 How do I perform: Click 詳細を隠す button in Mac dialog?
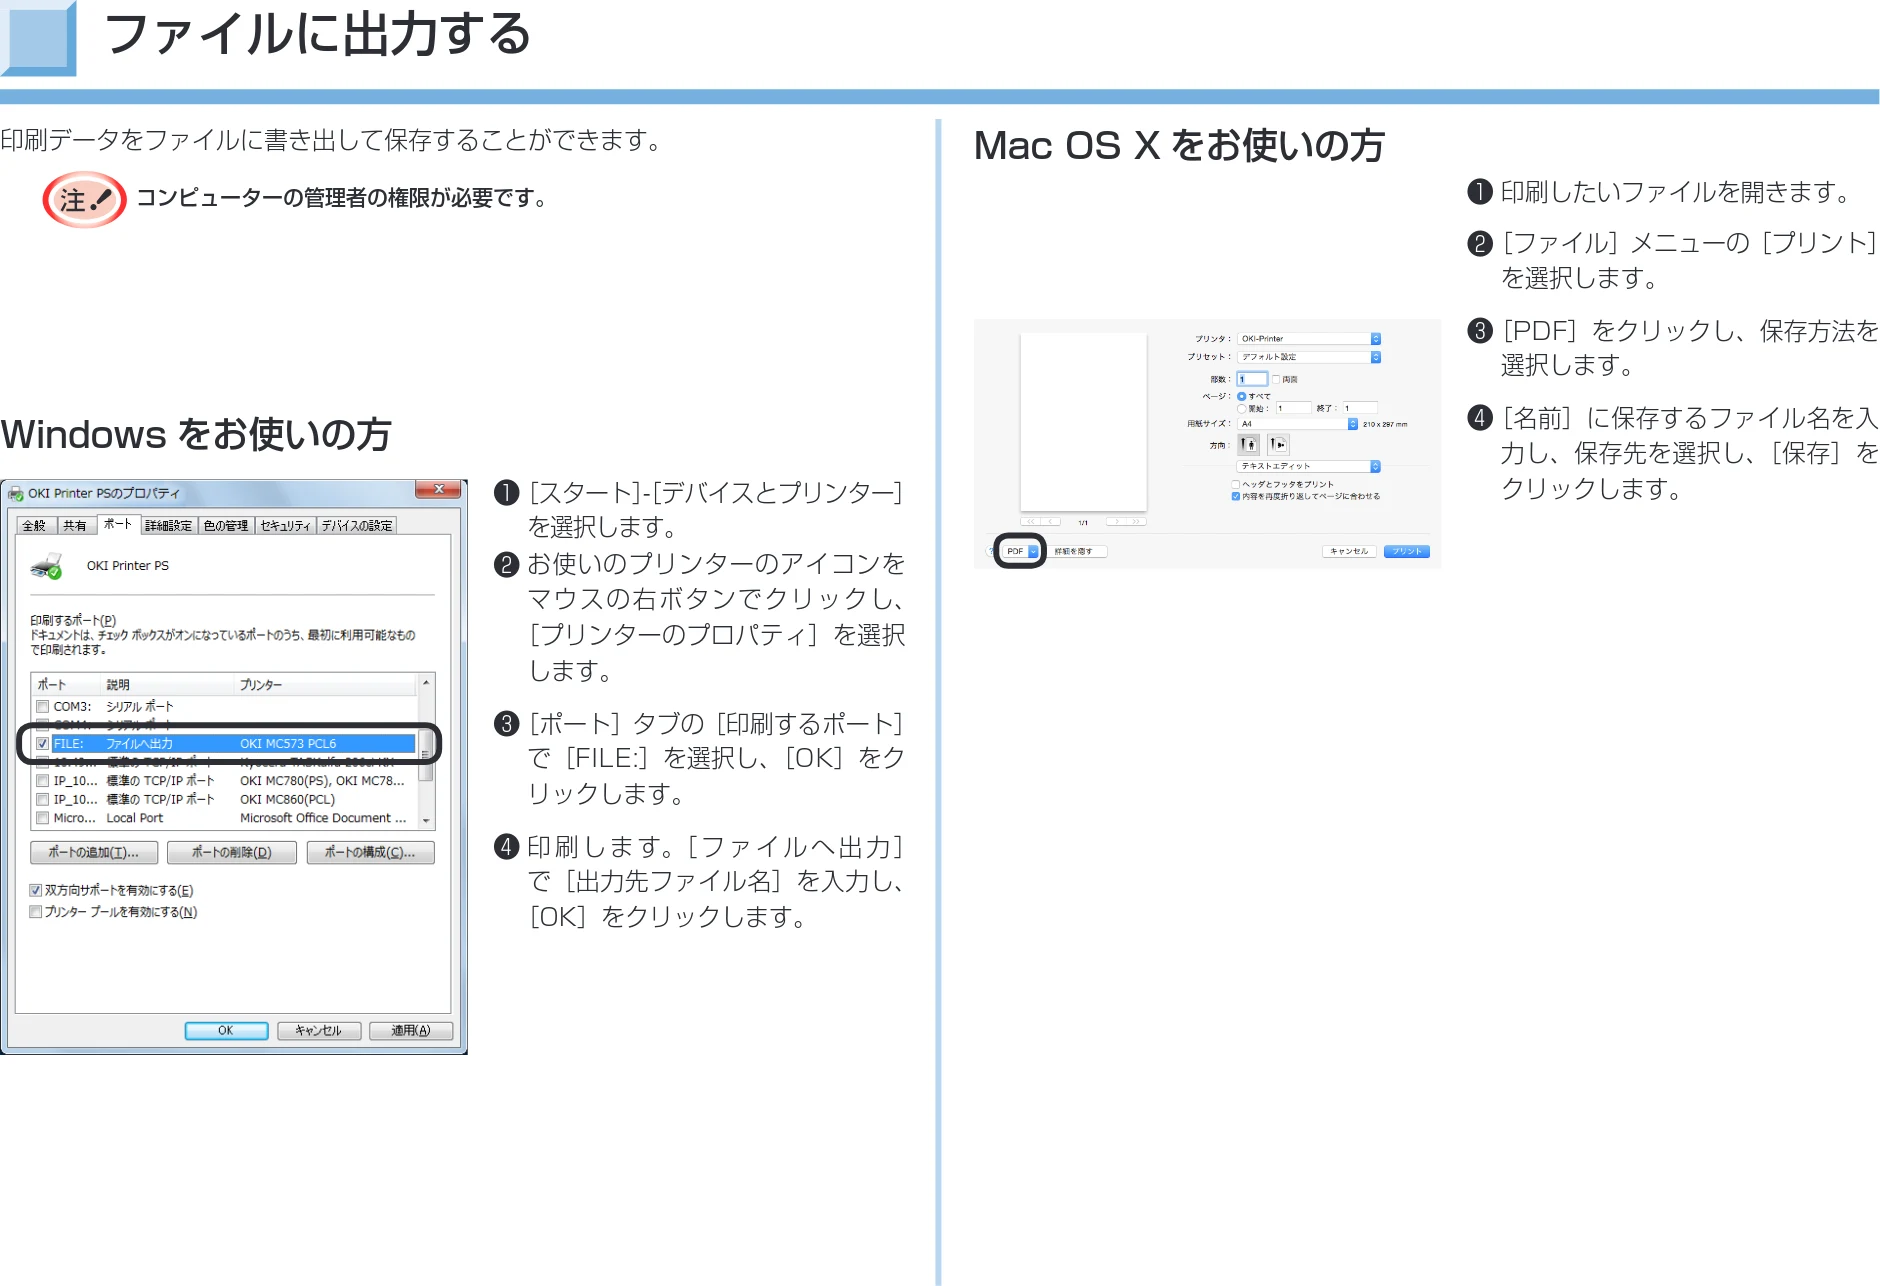[x=1078, y=552]
